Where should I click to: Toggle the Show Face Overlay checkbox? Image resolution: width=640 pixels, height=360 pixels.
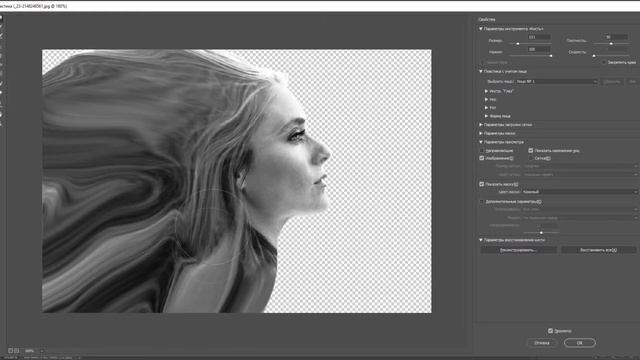(531, 151)
